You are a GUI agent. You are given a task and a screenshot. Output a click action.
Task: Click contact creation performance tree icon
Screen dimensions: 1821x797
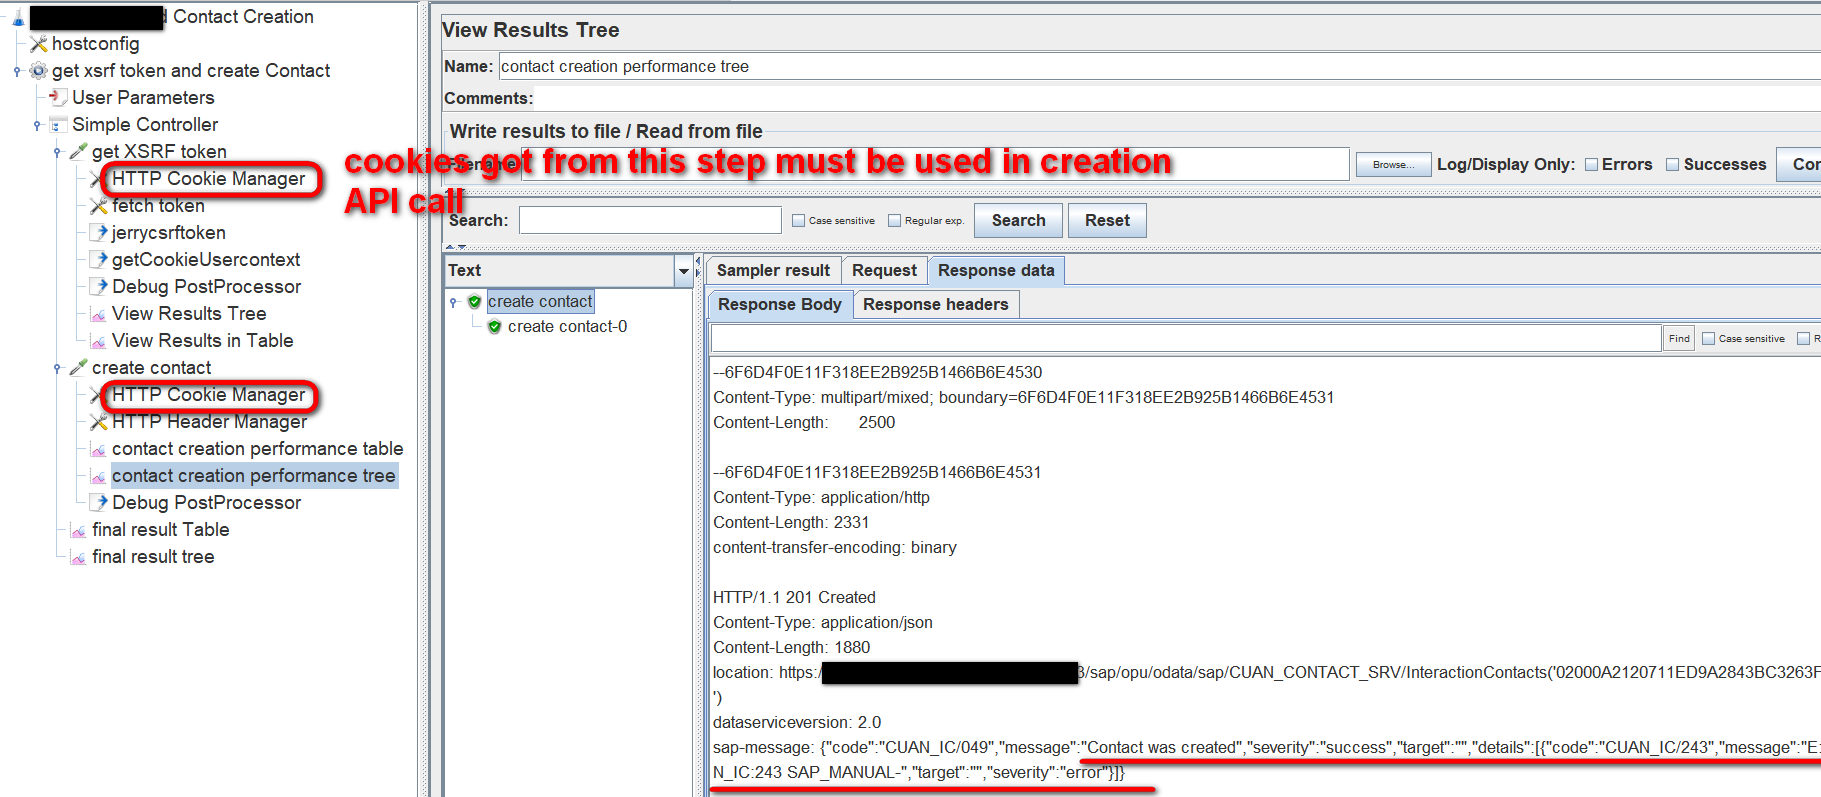(99, 476)
